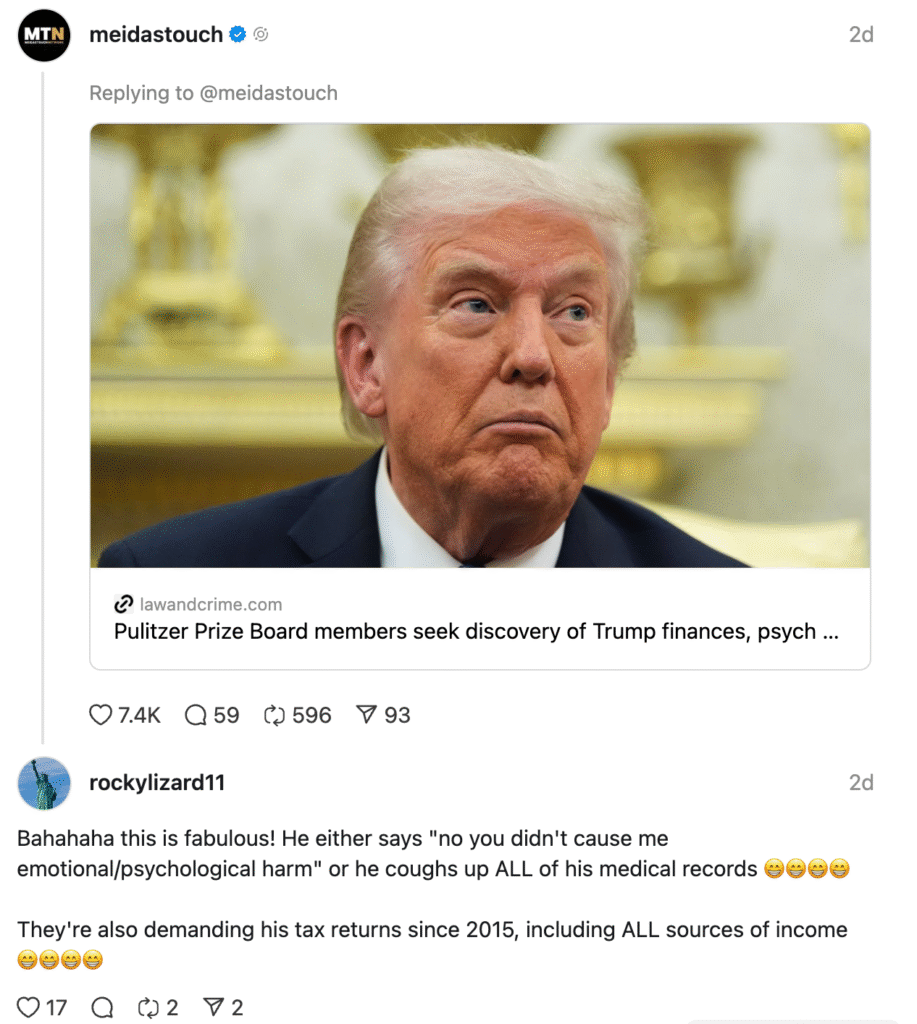
Task: Open the MTN meidastouch profile avatar
Action: (44, 35)
